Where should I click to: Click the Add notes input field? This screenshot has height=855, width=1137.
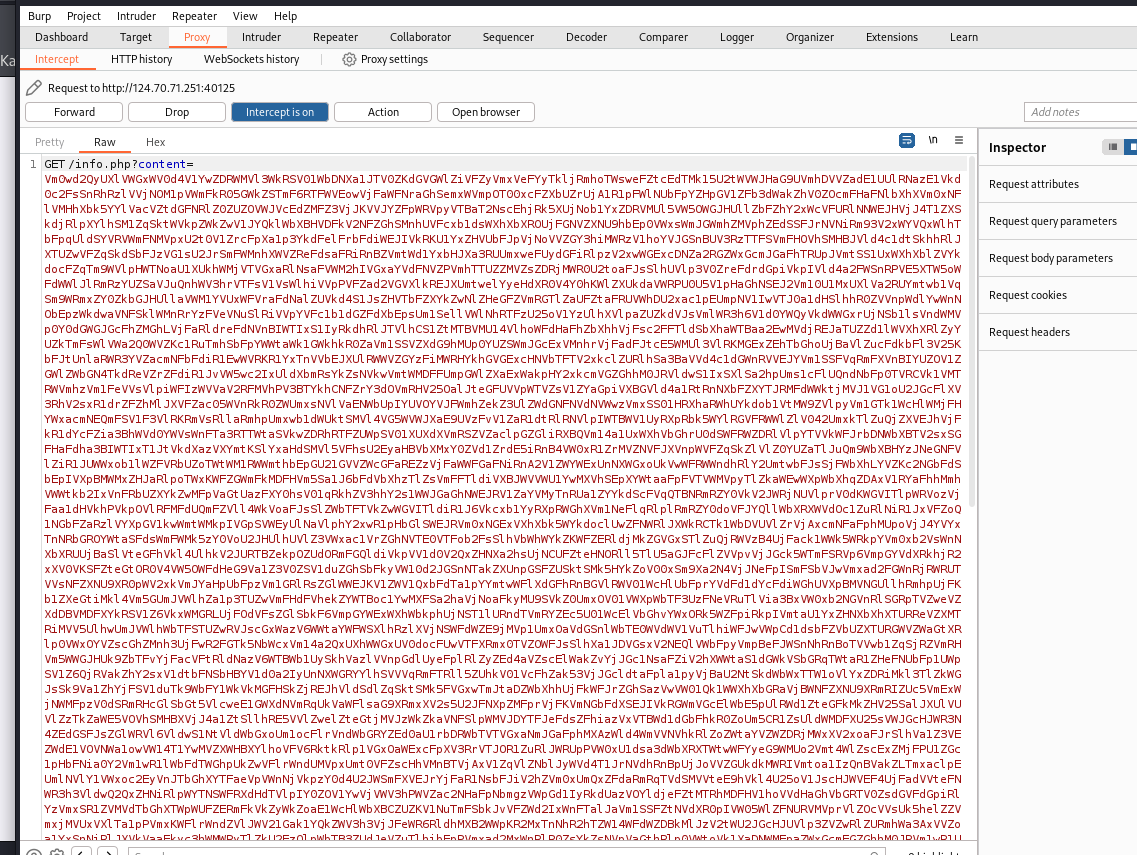tap(1080, 112)
